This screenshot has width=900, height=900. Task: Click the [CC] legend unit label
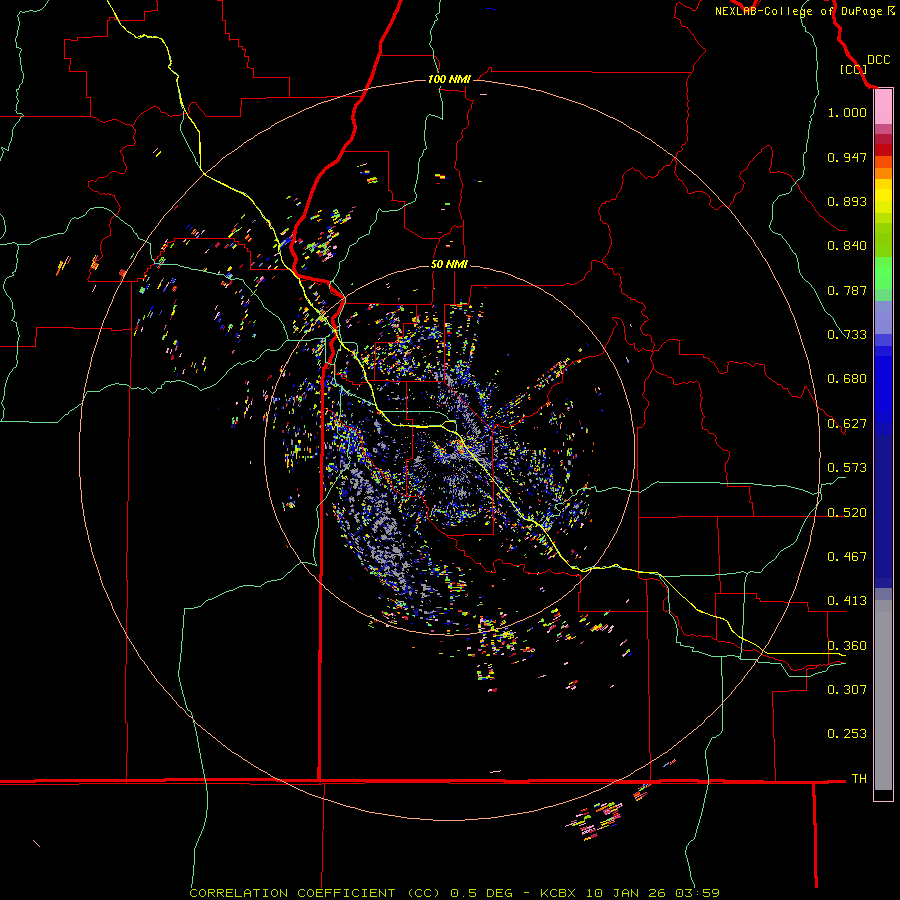[x=853, y=69]
